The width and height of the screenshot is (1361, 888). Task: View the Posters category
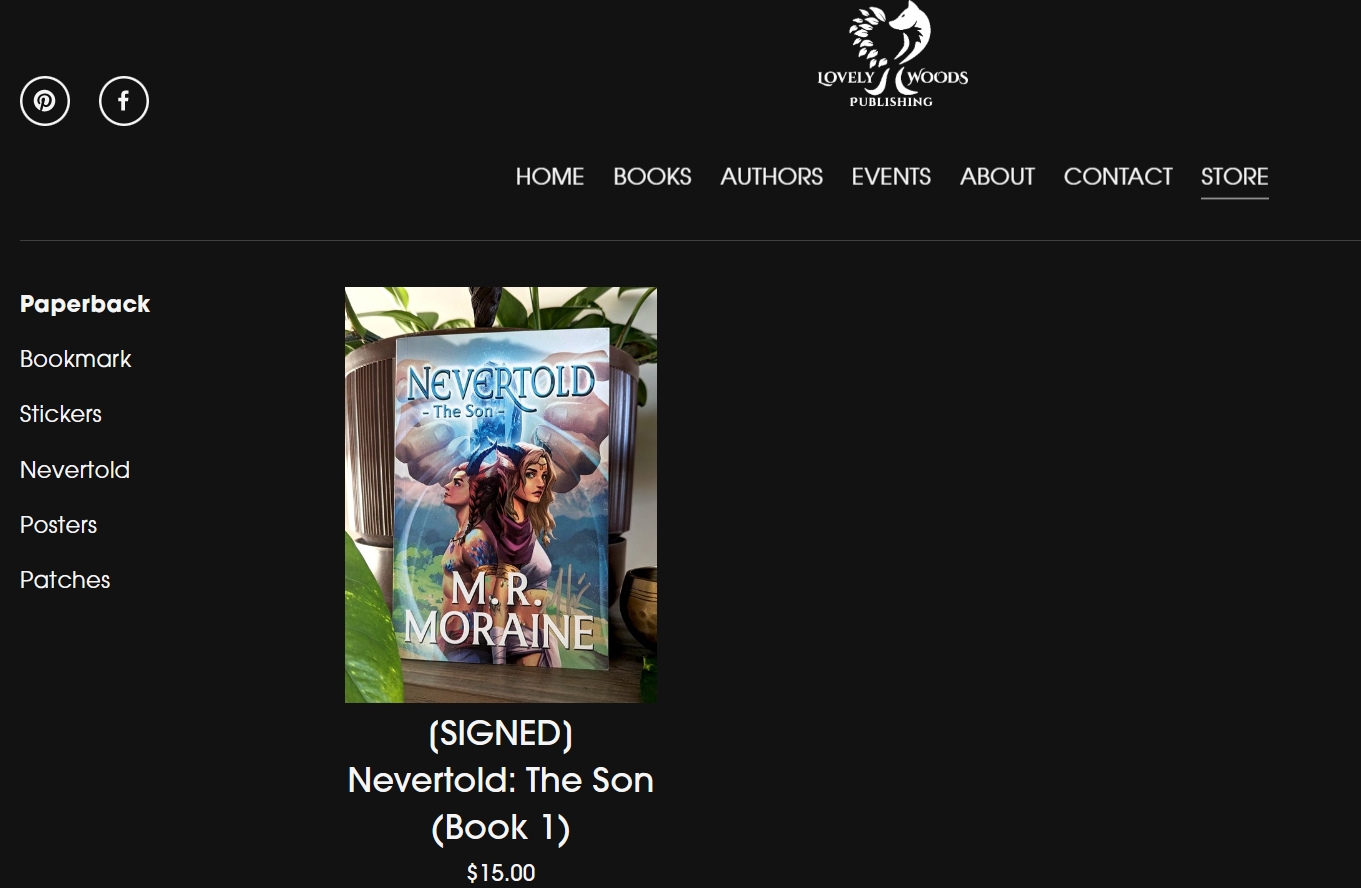pos(59,525)
